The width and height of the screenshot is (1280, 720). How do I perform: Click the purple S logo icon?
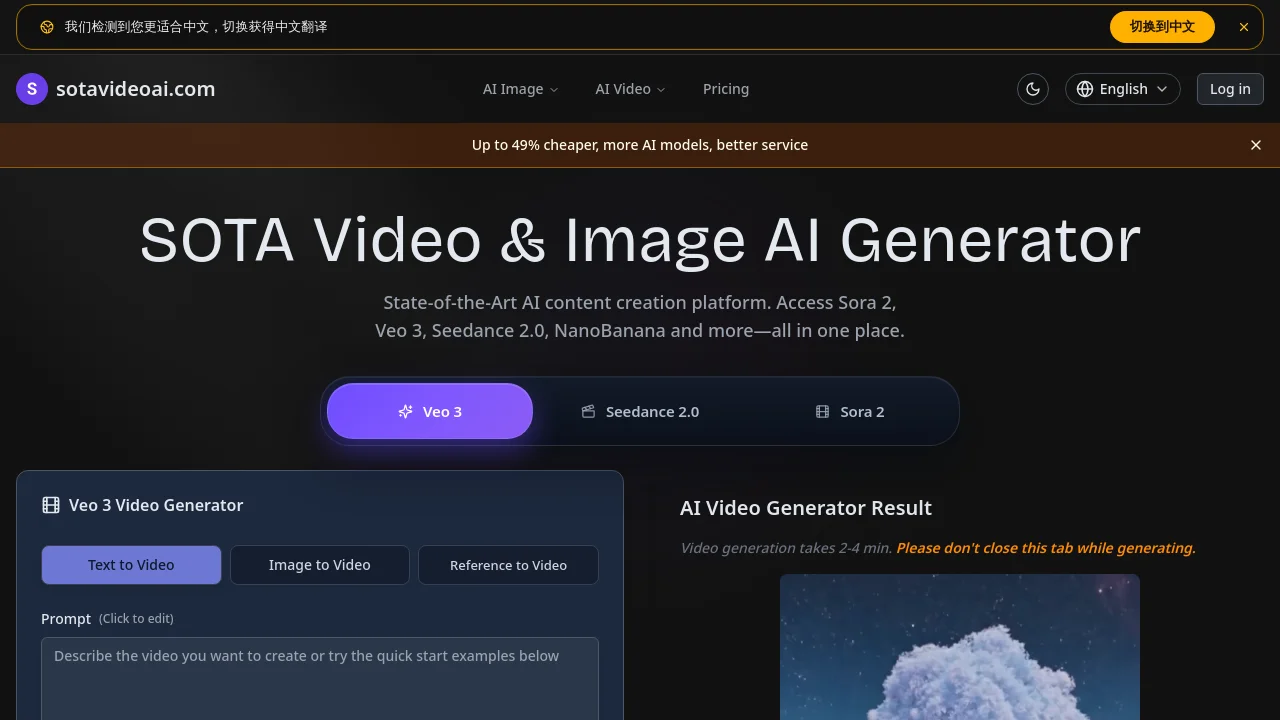point(32,89)
